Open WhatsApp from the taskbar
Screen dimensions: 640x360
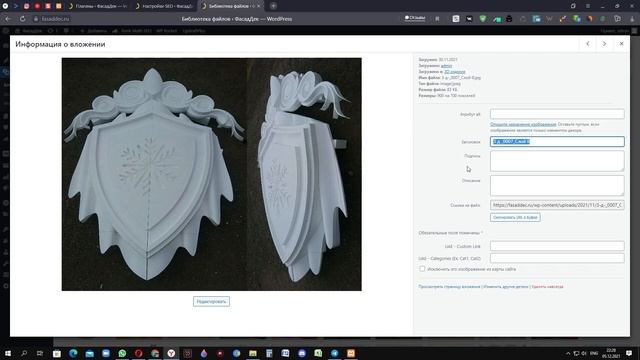pyautogui.click(x=122, y=353)
